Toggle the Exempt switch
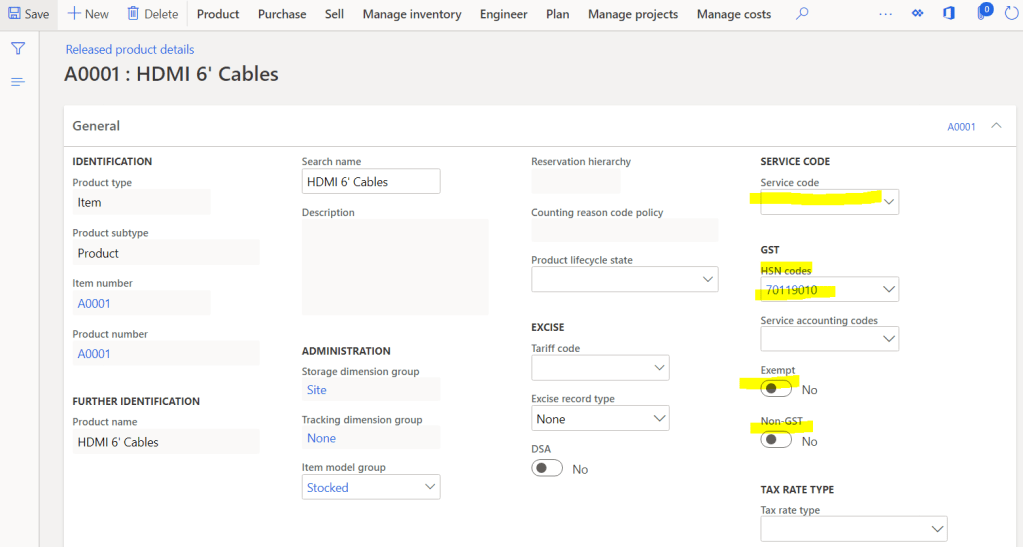 pyautogui.click(x=776, y=389)
